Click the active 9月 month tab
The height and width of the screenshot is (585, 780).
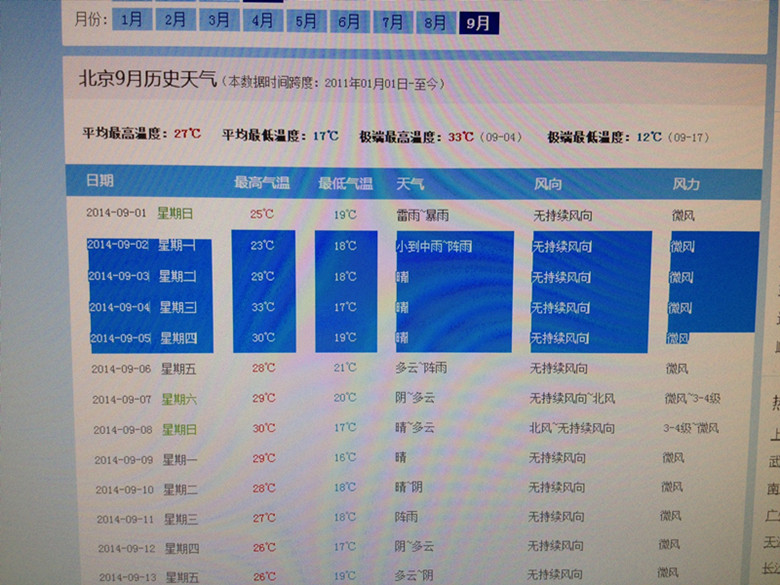point(479,22)
